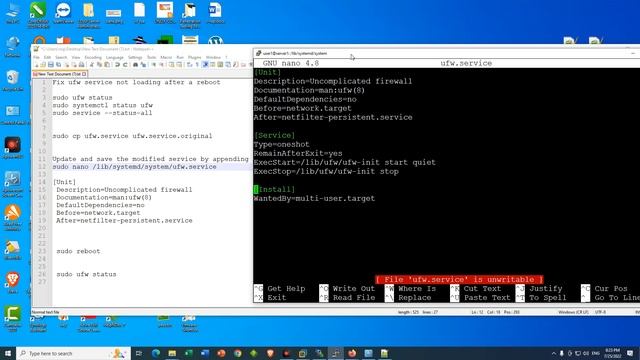The width and height of the screenshot is (640, 360).
Task: Open the Language menu in Notepad++
Action: [115, 58]
